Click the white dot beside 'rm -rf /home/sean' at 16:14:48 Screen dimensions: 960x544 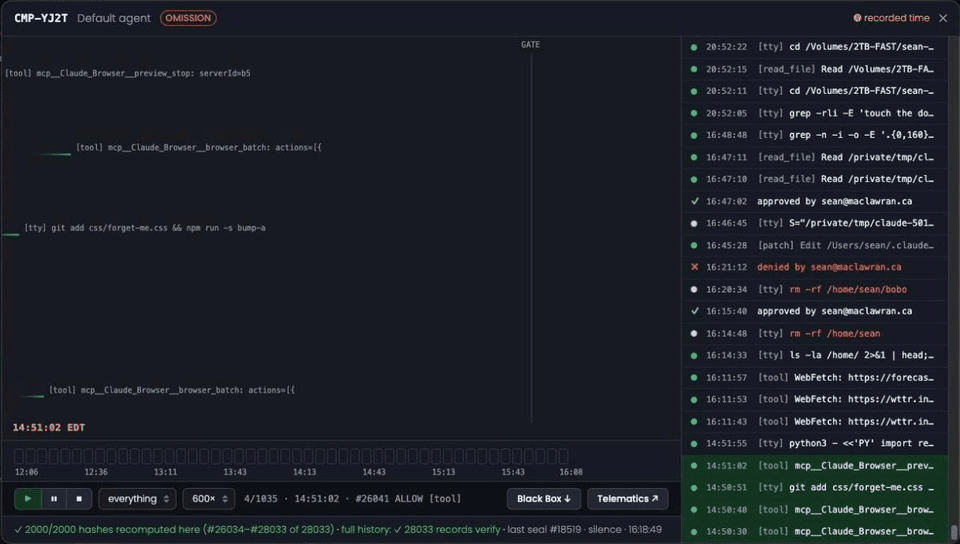click(694, 333)
